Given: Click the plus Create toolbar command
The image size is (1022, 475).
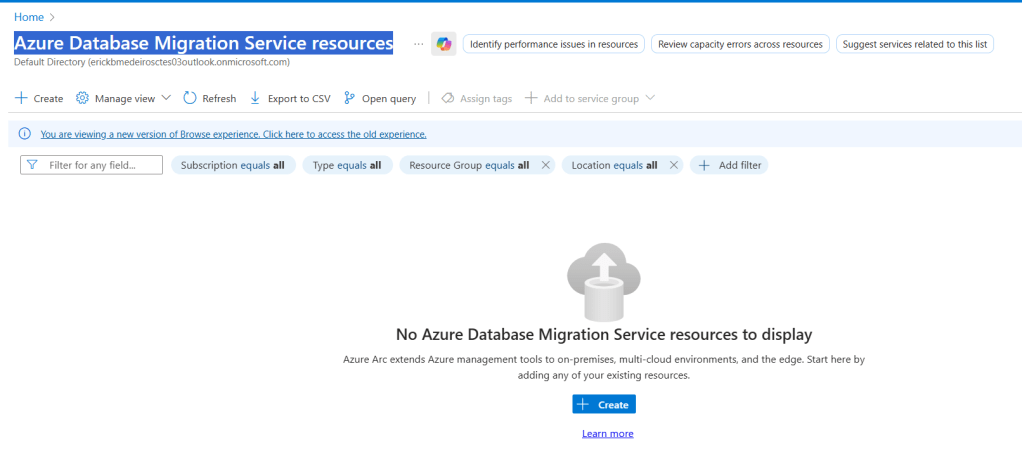Looking at the screenshot, I should (39, 98).
